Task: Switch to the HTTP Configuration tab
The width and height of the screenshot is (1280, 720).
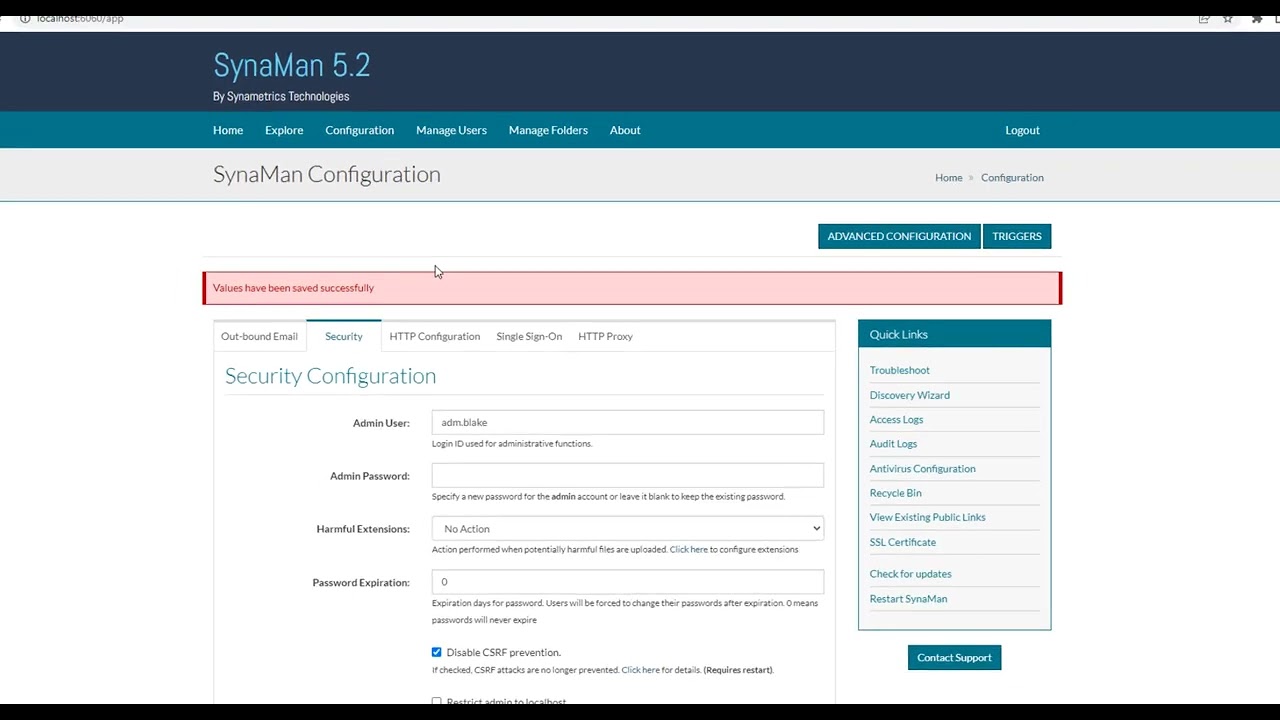Action: [x=434, y=336]
